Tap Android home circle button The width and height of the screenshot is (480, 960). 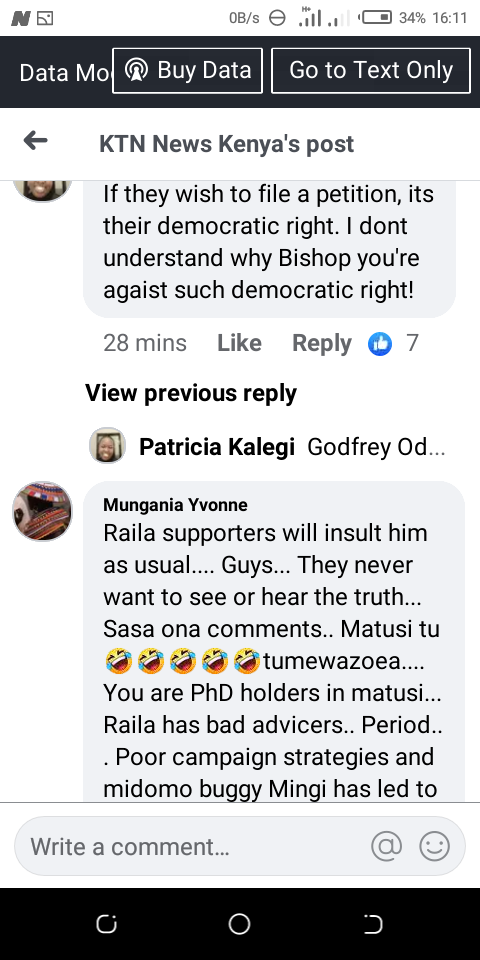tap(239, 924)
